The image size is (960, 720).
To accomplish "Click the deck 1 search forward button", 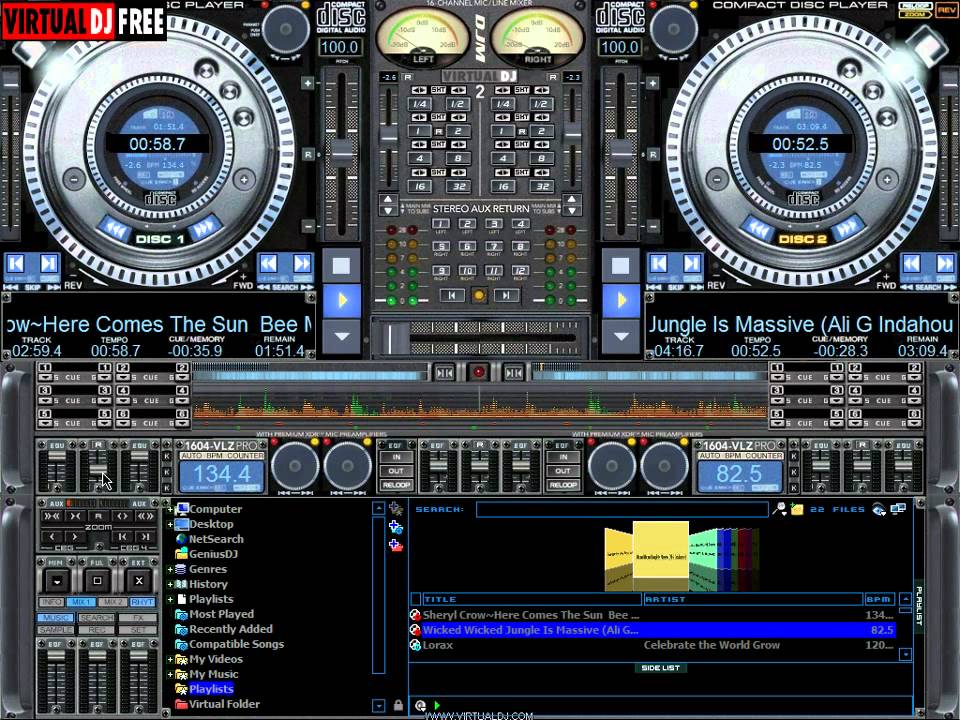I will click(302, 264).
